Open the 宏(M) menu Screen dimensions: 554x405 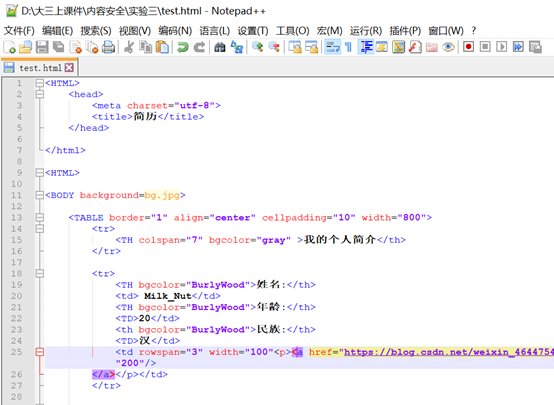(x=329, y=31)
